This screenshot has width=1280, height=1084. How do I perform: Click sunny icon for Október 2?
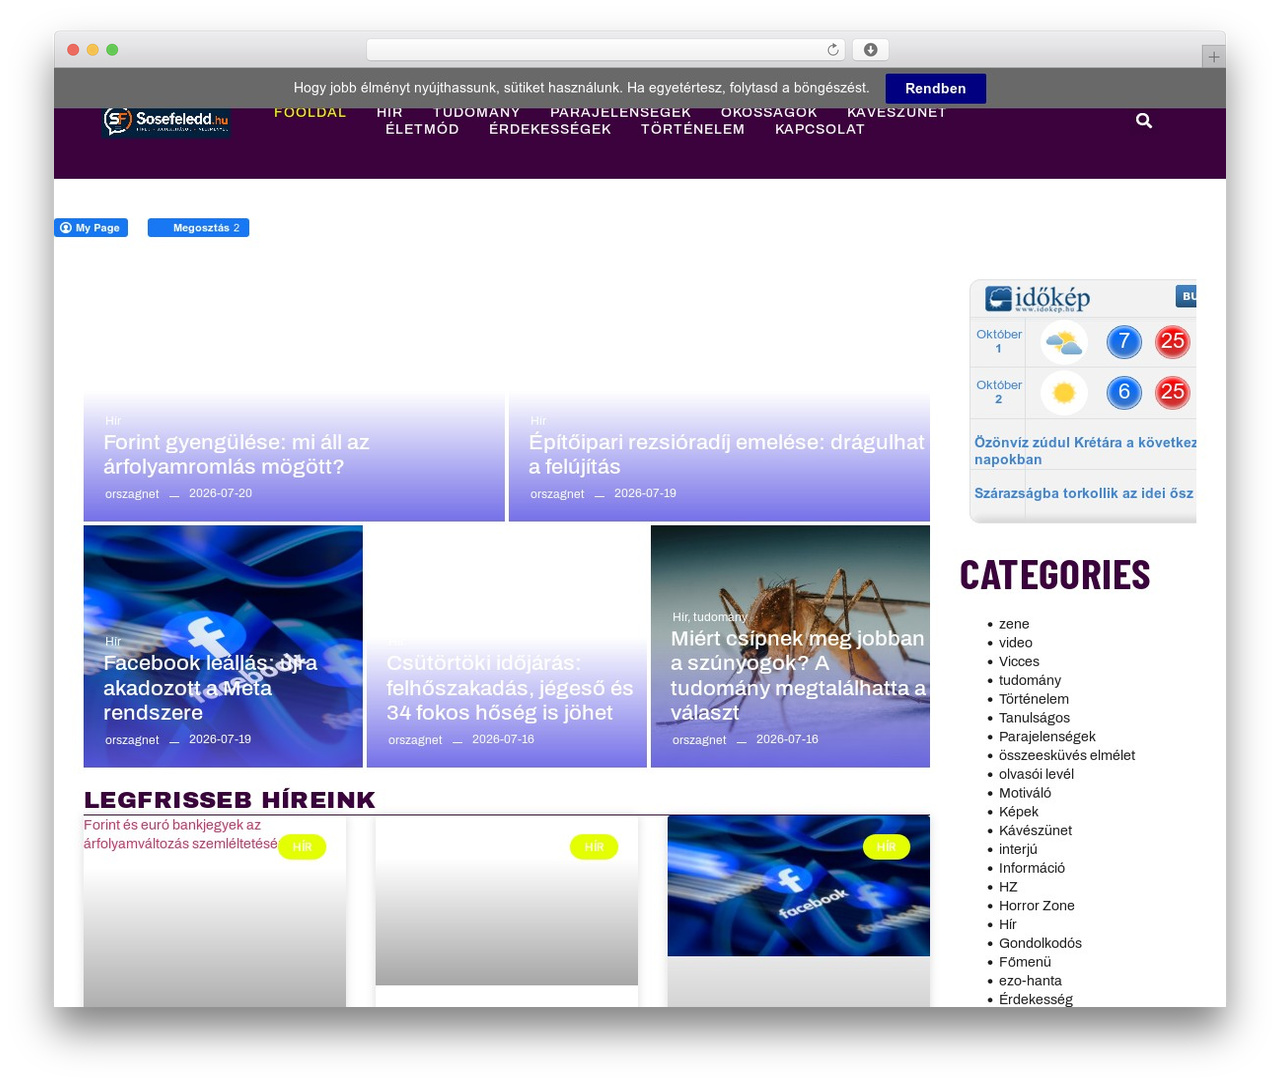(1064, 392)
